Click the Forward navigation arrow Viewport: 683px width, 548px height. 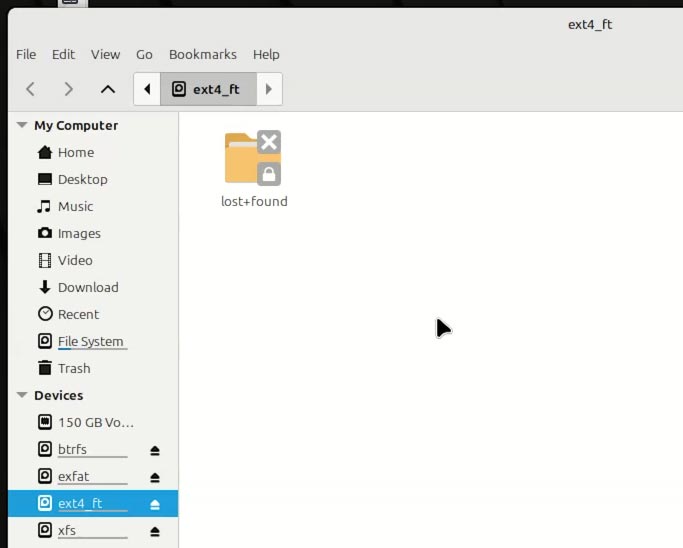pos(68,89)
